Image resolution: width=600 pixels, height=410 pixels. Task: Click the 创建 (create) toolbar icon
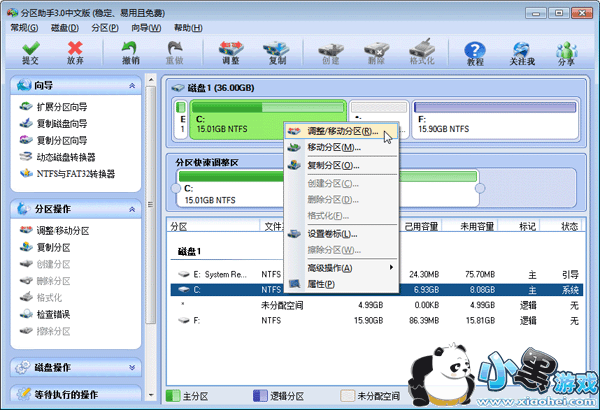click(x=331, y=53)
